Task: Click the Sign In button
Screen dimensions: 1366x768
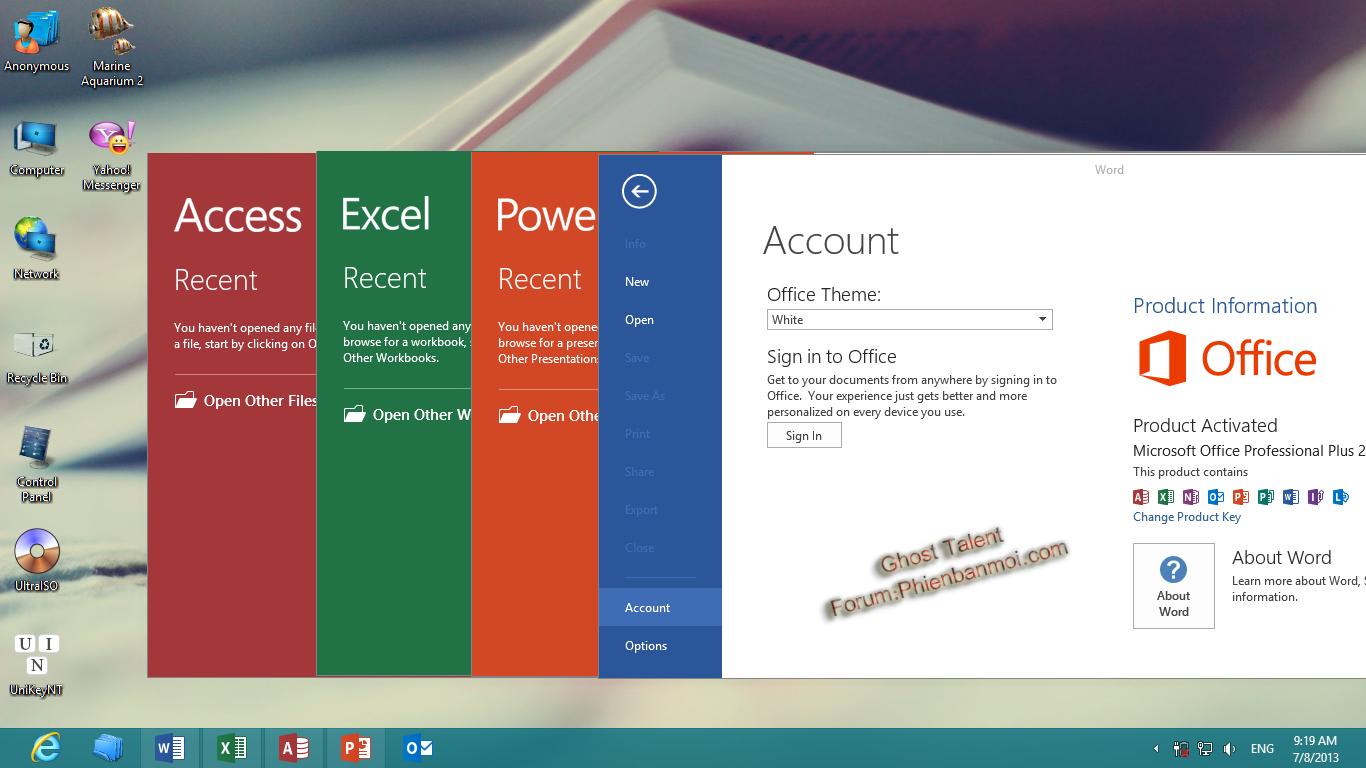Action: point(804,436)
